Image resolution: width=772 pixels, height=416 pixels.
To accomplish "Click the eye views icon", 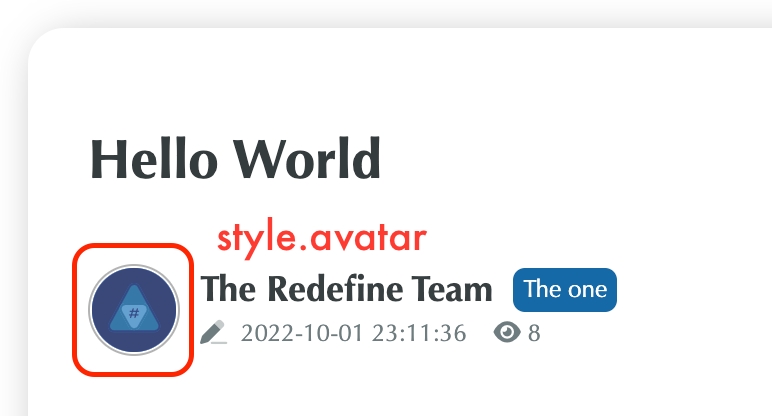I will tap(507, 332).
